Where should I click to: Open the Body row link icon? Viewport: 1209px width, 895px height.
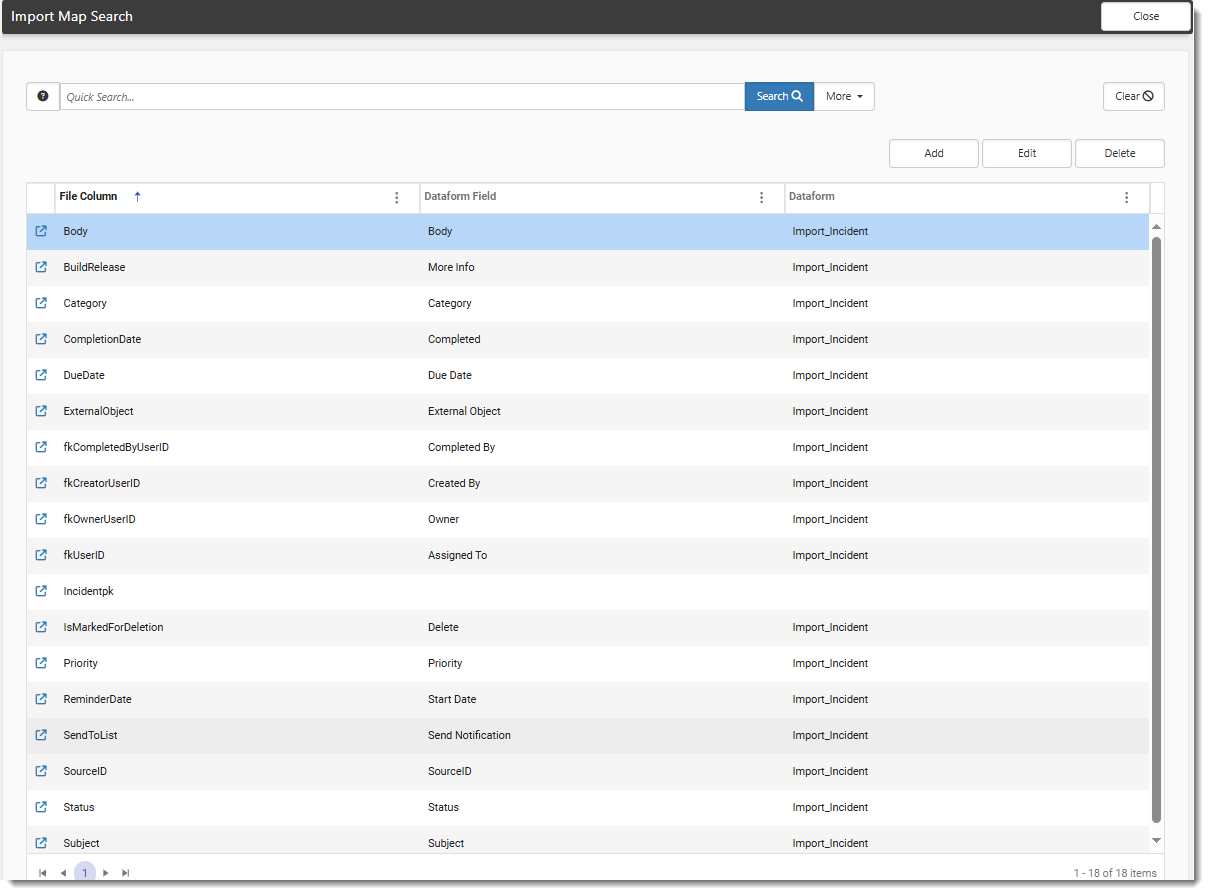(x=41, y=231)
